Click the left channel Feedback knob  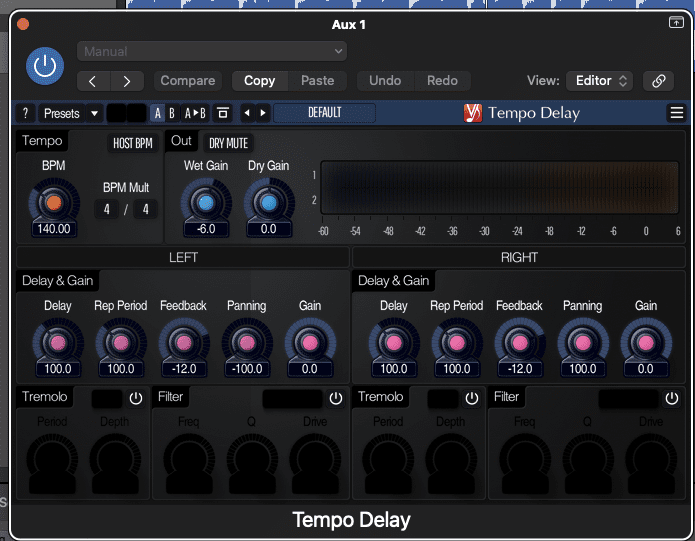click(184, 343)
